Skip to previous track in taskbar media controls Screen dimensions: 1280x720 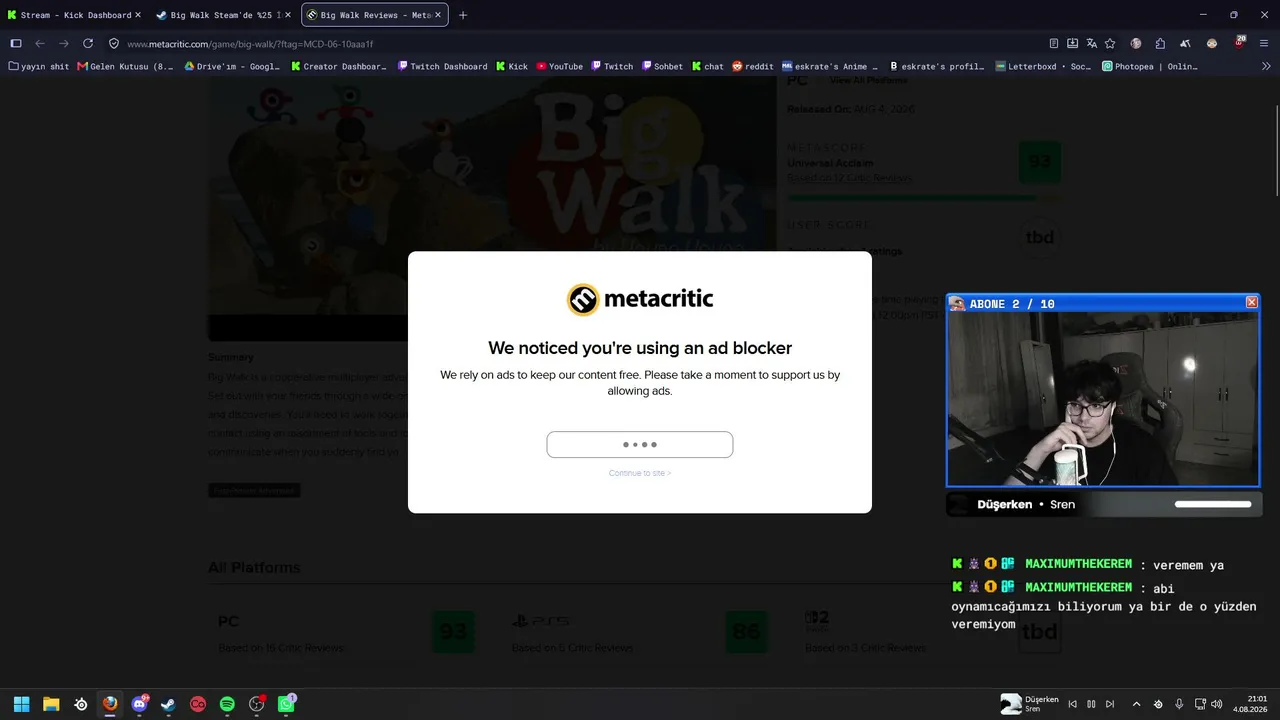tap(1073, 704)
